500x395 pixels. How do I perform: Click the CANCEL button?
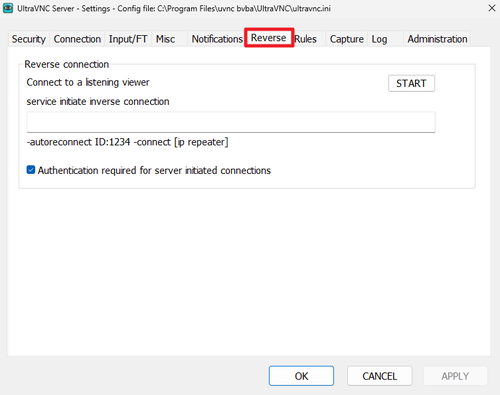[x=380, y=376]
